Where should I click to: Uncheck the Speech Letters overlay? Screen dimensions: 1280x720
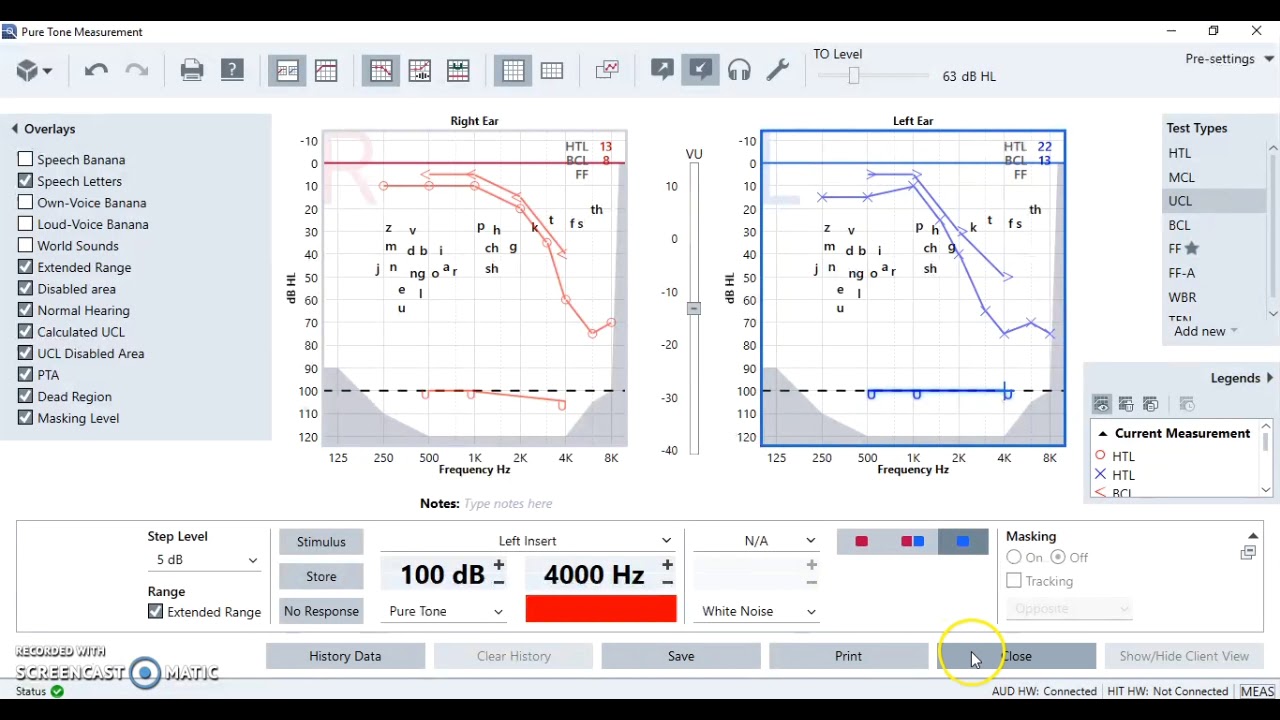[26, 181]
